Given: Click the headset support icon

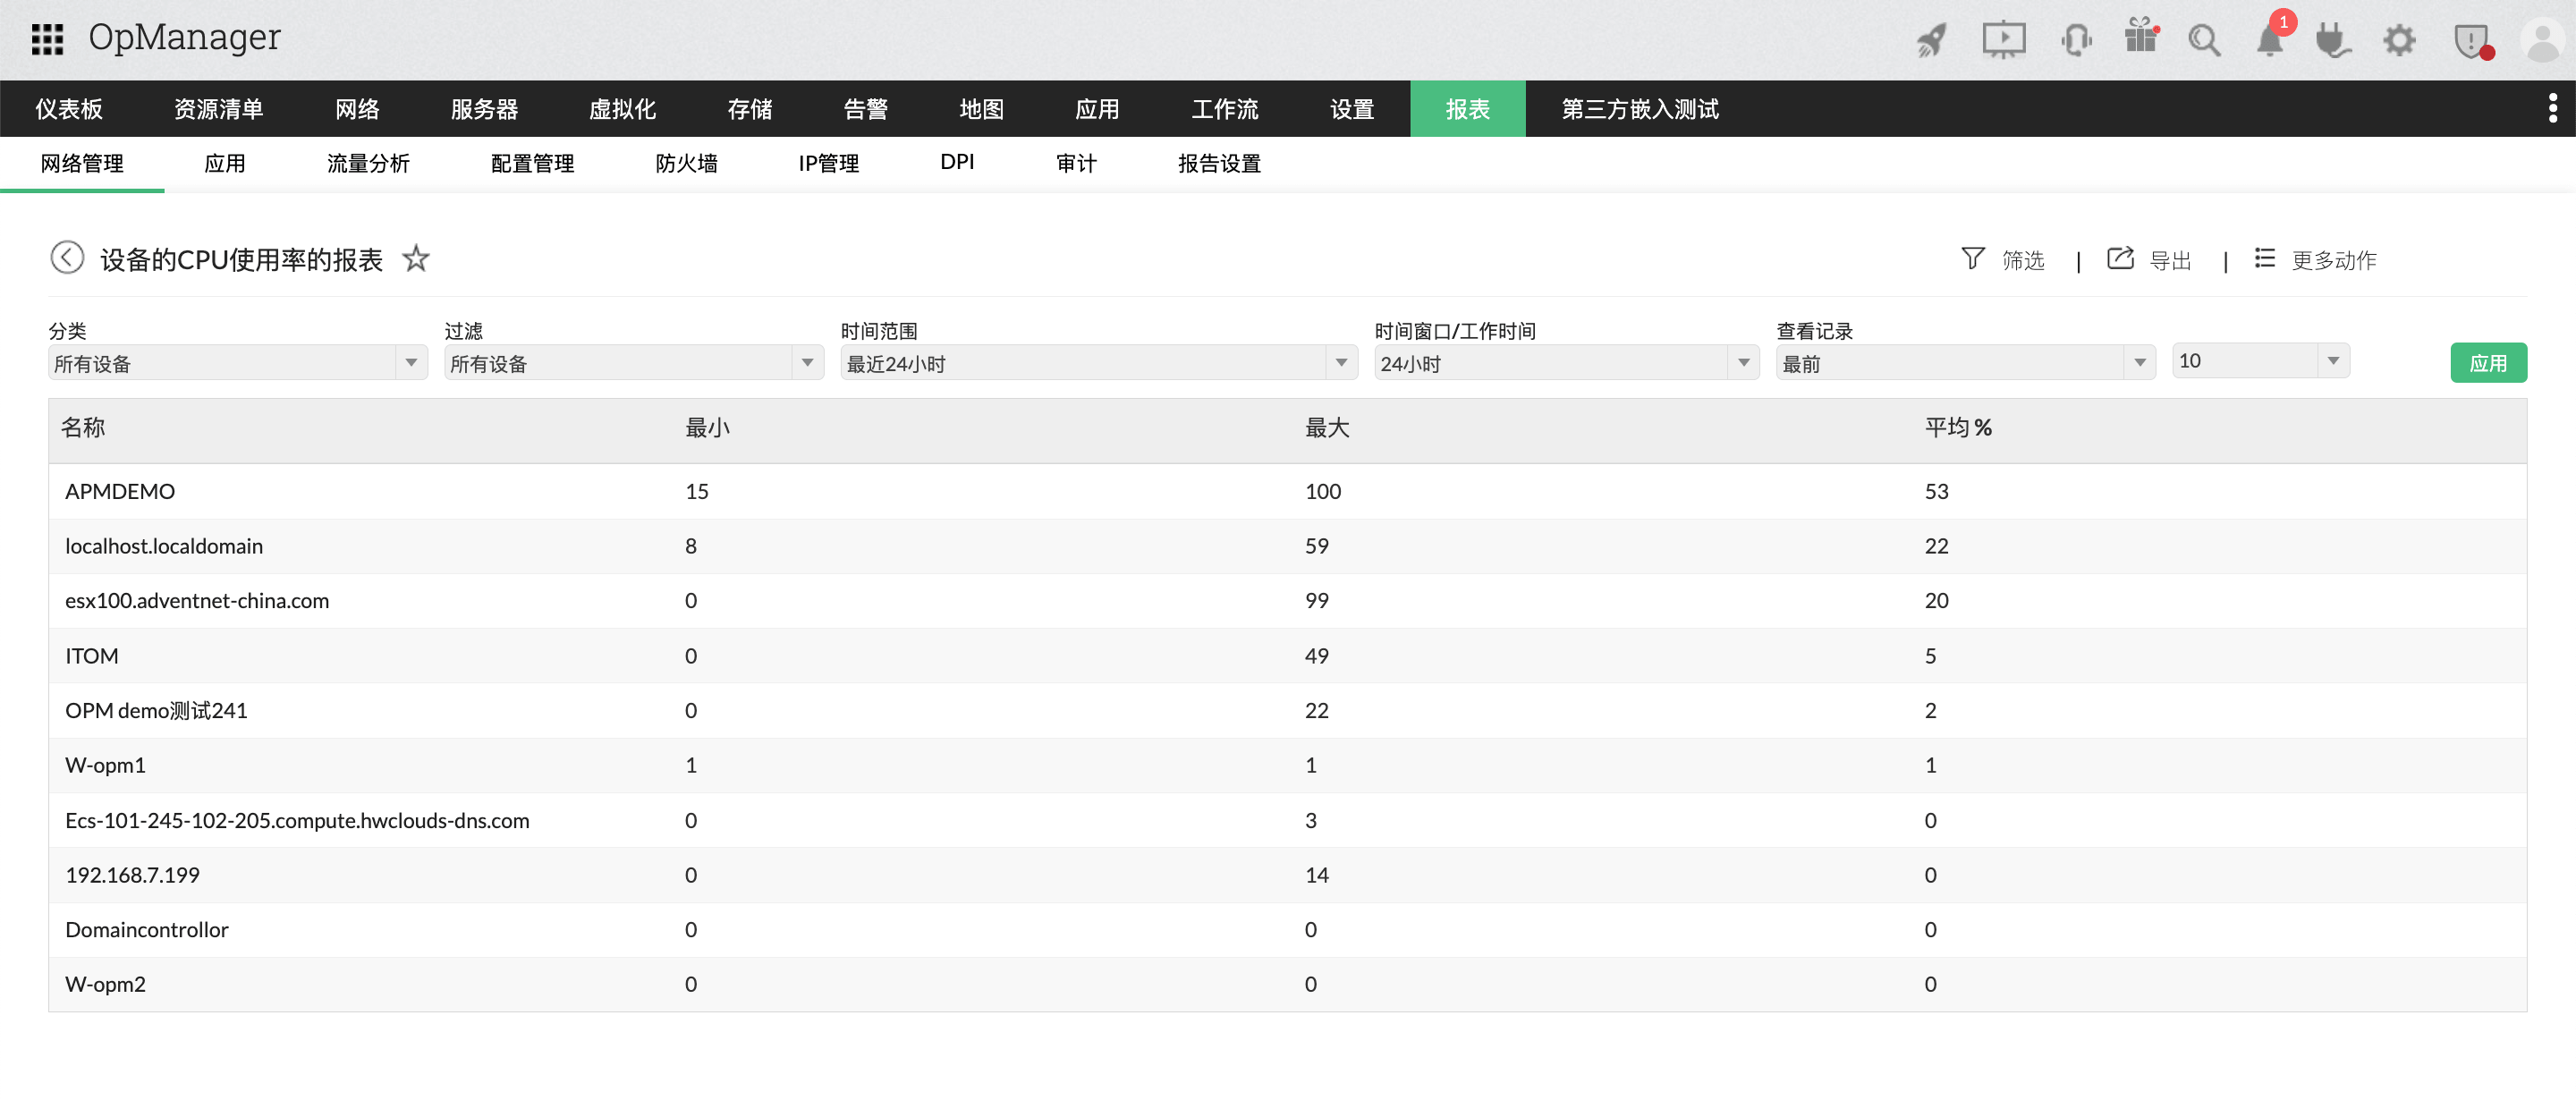Looking at the screenshot, I should pyautogui.click(x=2075, y=40).
